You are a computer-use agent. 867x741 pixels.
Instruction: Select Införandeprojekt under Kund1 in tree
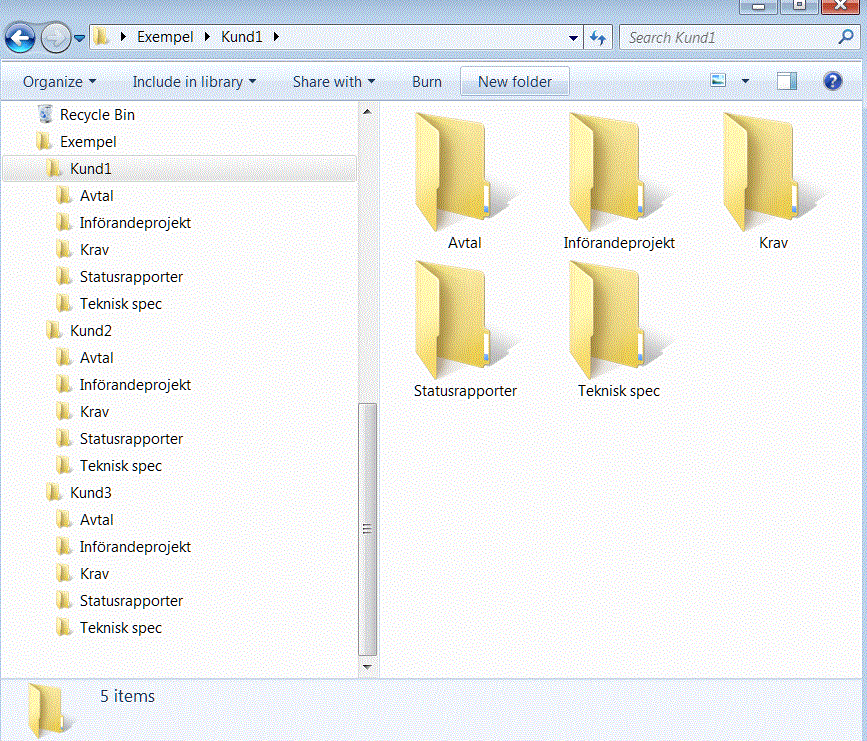[135, 223]
